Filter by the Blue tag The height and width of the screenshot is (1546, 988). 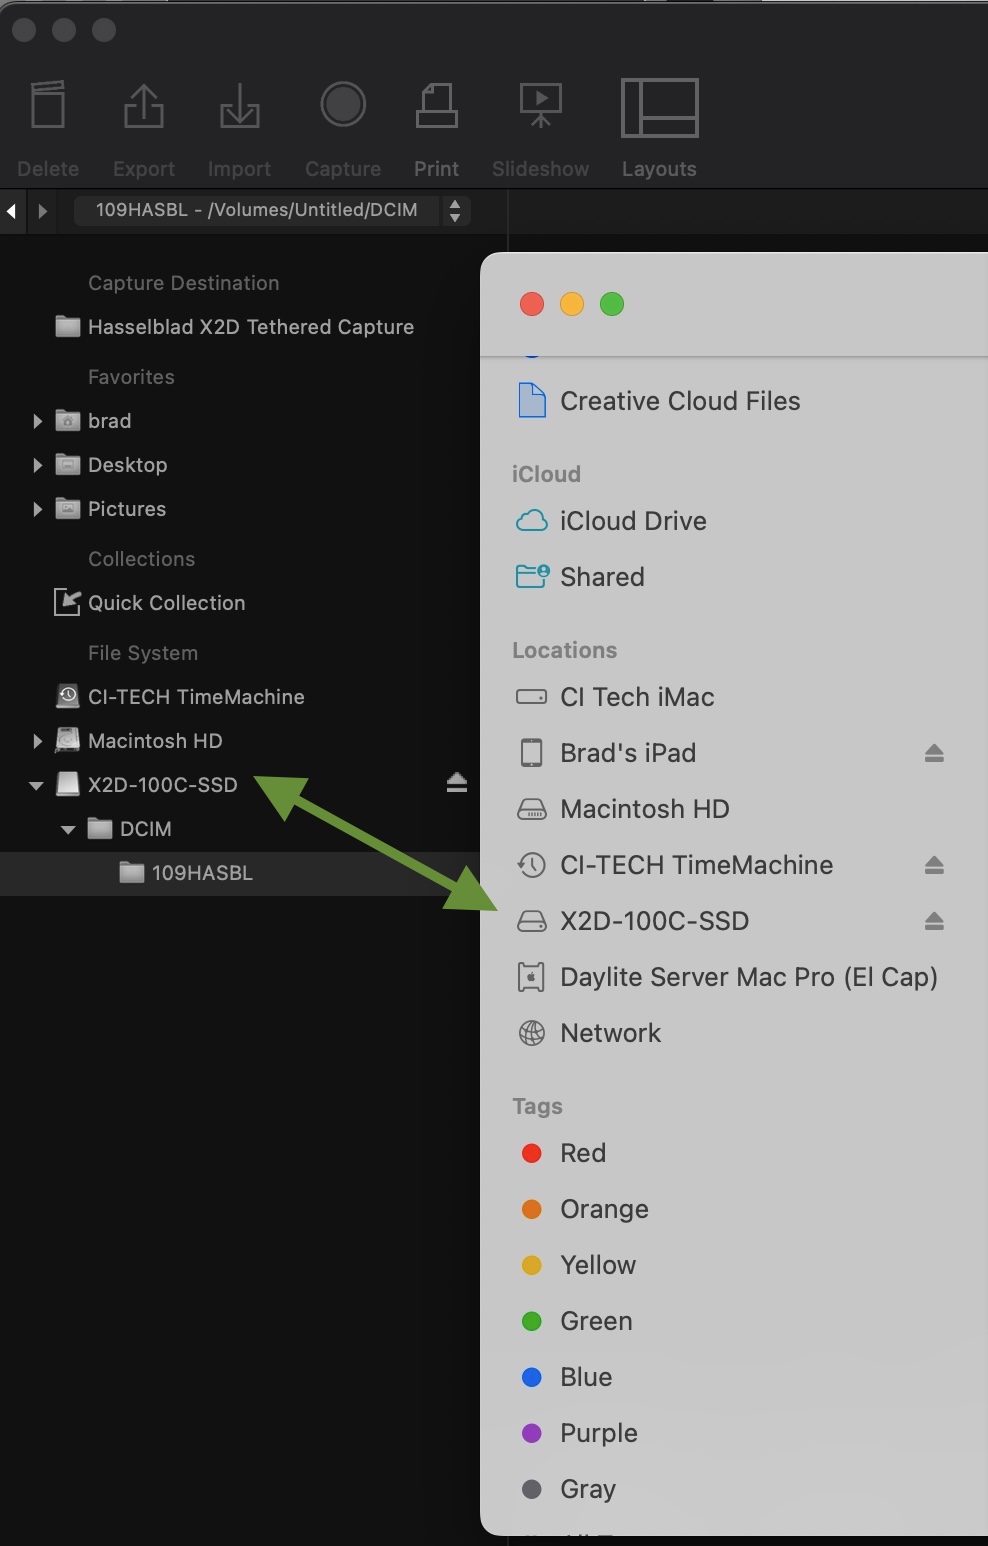click(586, 1377)
